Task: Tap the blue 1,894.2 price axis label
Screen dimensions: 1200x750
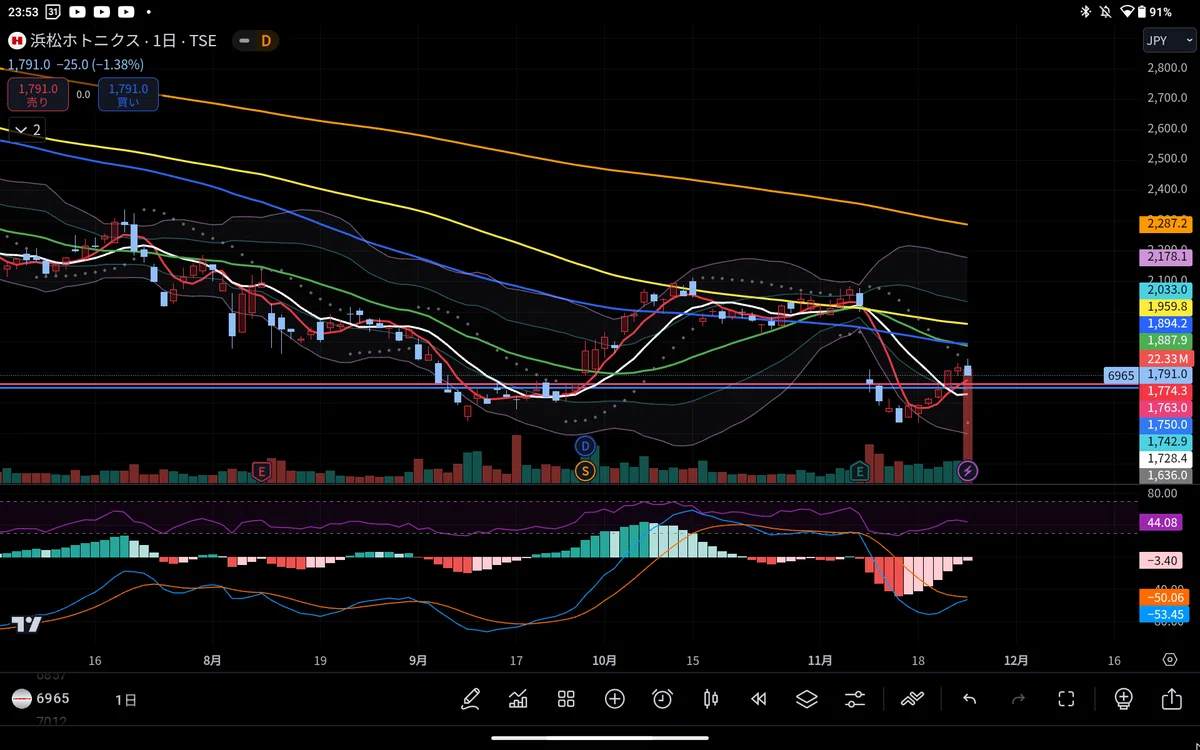Action: tap(1166, 323)
